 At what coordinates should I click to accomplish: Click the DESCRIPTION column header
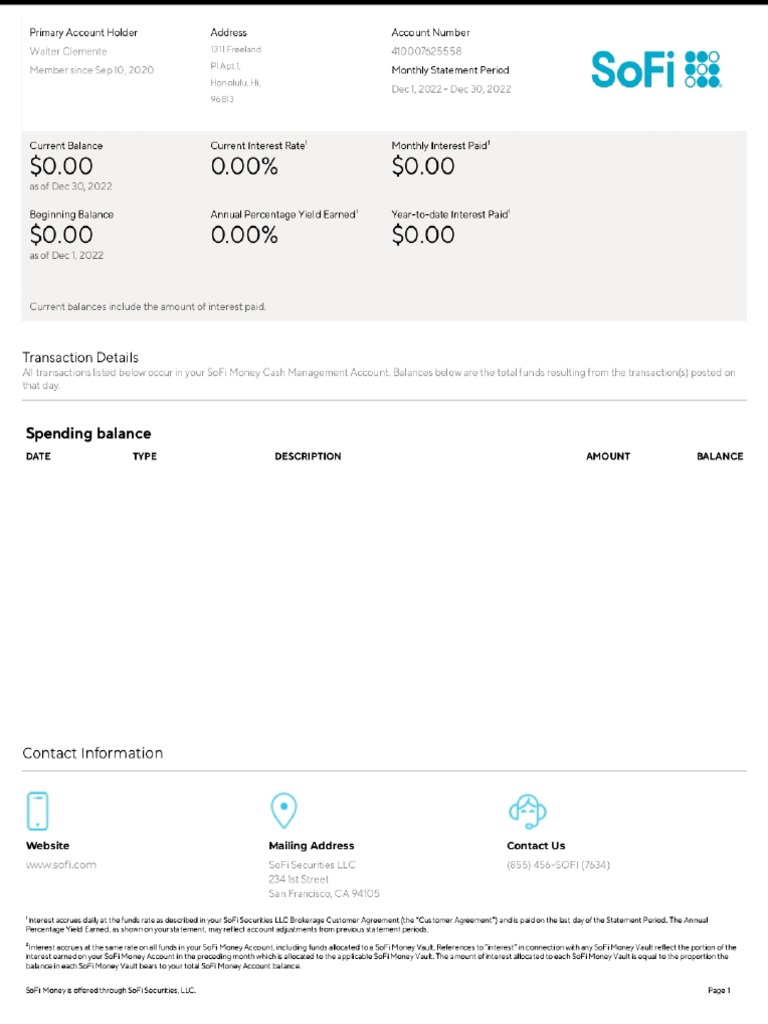[x=308, y=457]
